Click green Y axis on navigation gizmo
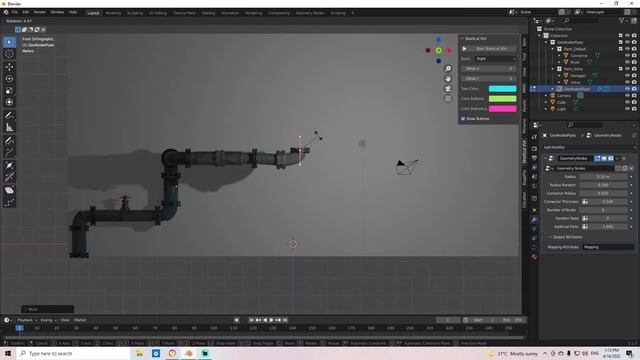640x360 pixels. 438,51
